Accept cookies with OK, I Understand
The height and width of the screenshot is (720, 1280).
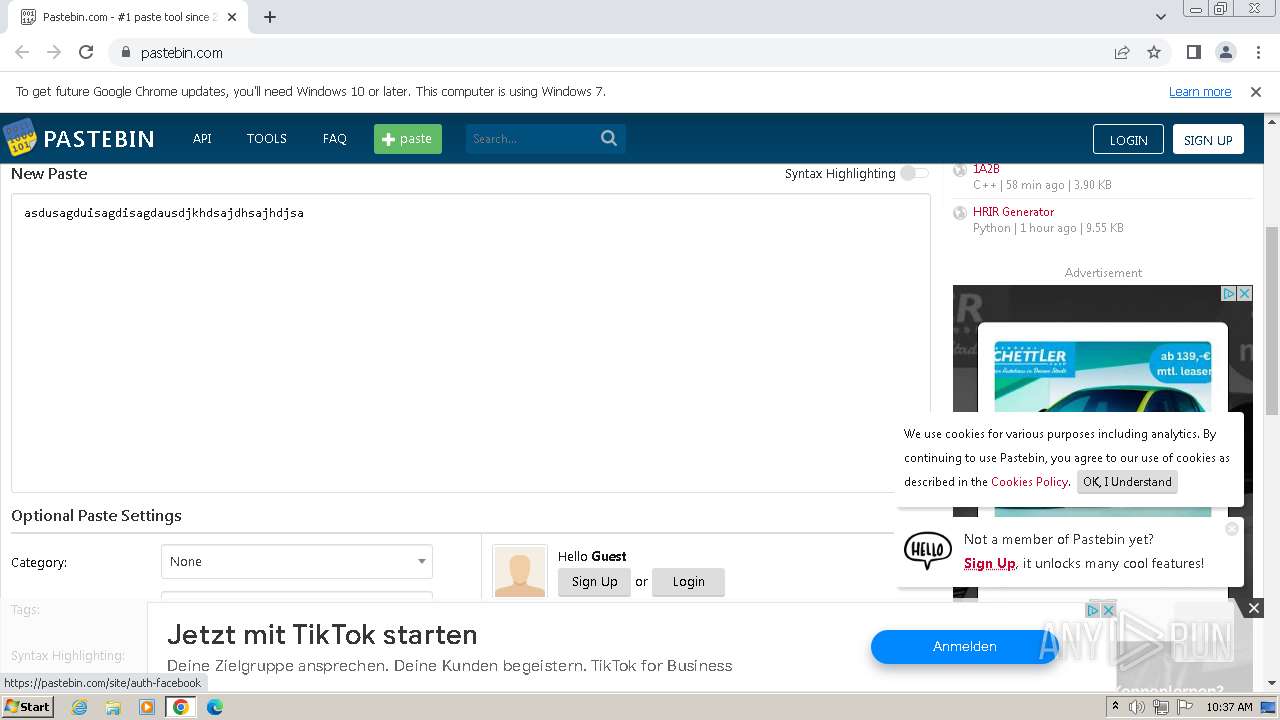[x=1127, y=481]
